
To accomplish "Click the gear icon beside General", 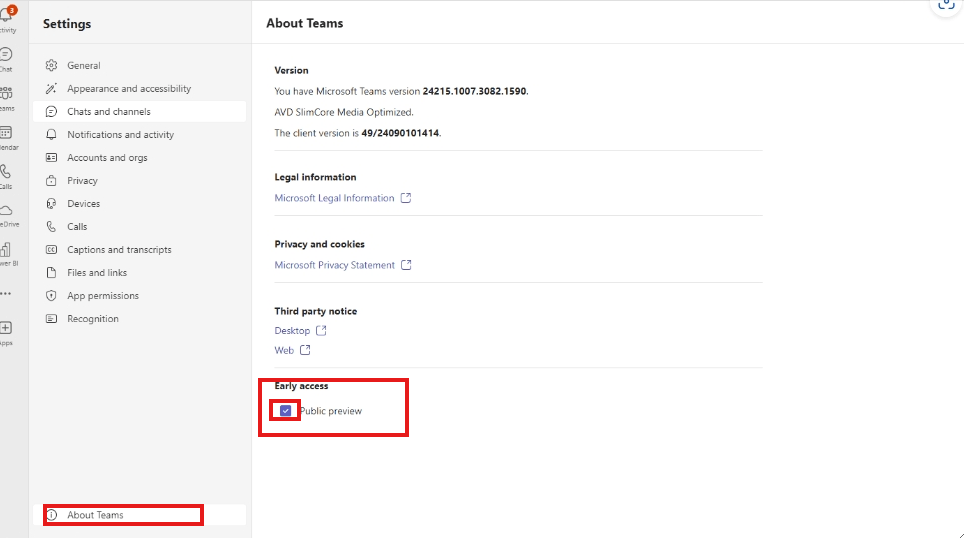I will 52,65.
